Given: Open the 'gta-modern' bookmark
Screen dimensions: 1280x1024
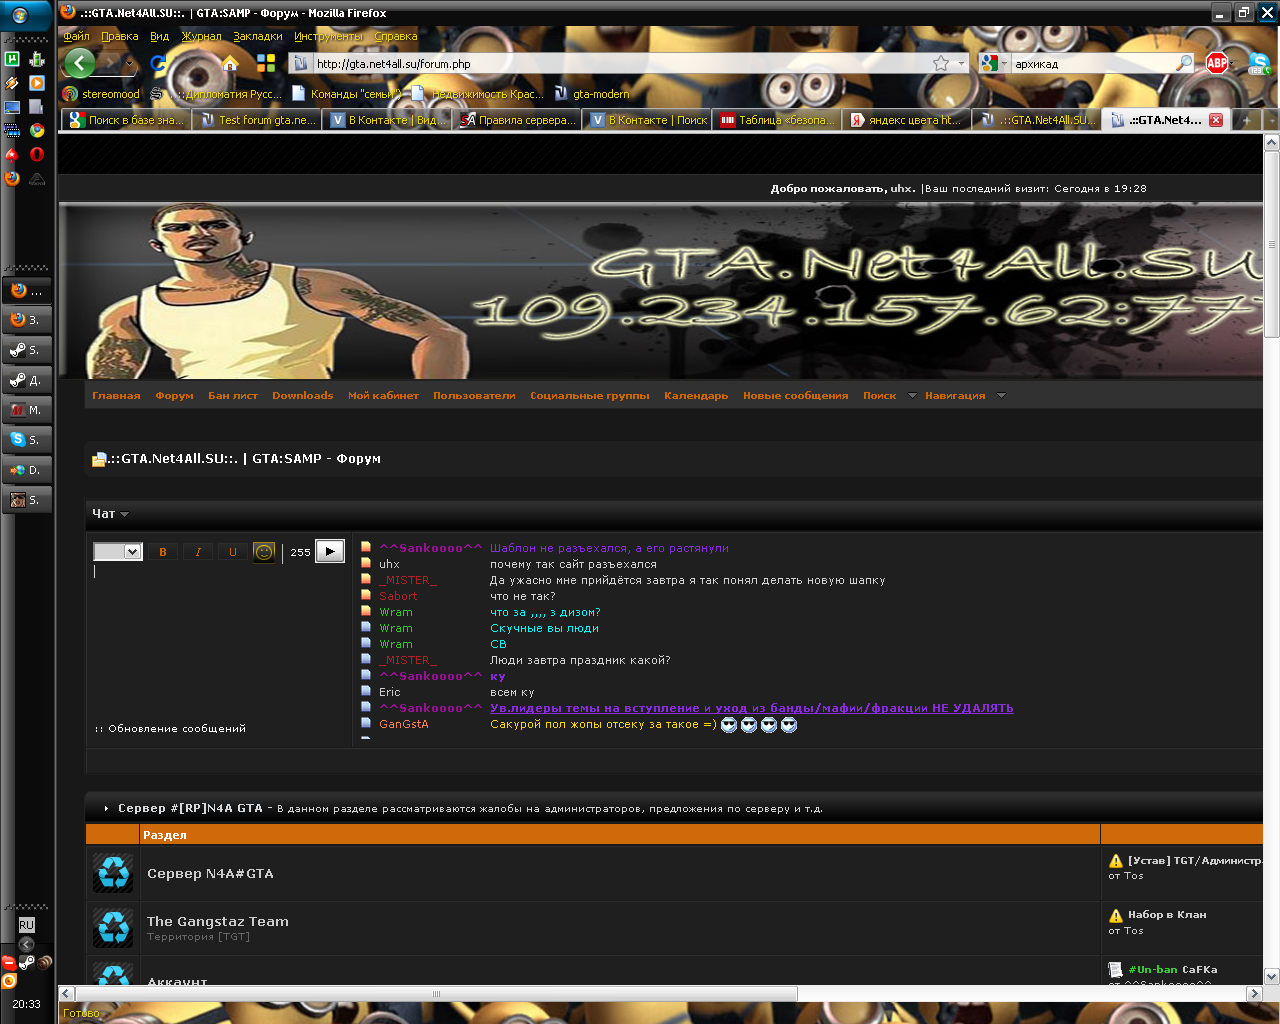Looking at the screenshot, I should click(x=592, y=94).
